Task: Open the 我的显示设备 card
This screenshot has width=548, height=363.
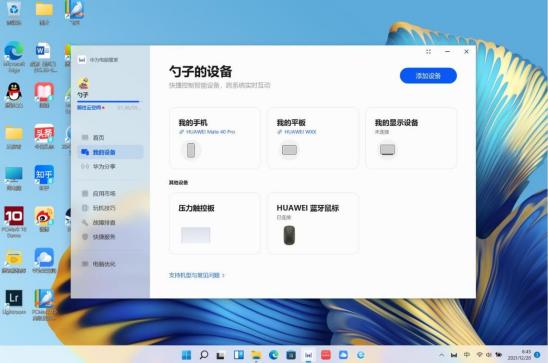Action: pos(411,138)
